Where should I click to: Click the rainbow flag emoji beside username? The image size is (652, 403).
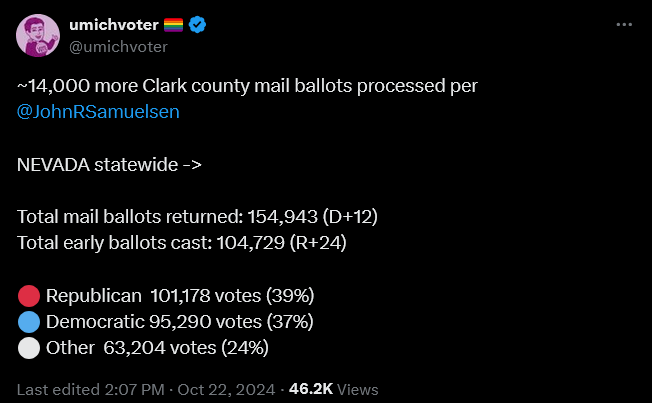tap(173, 25)
